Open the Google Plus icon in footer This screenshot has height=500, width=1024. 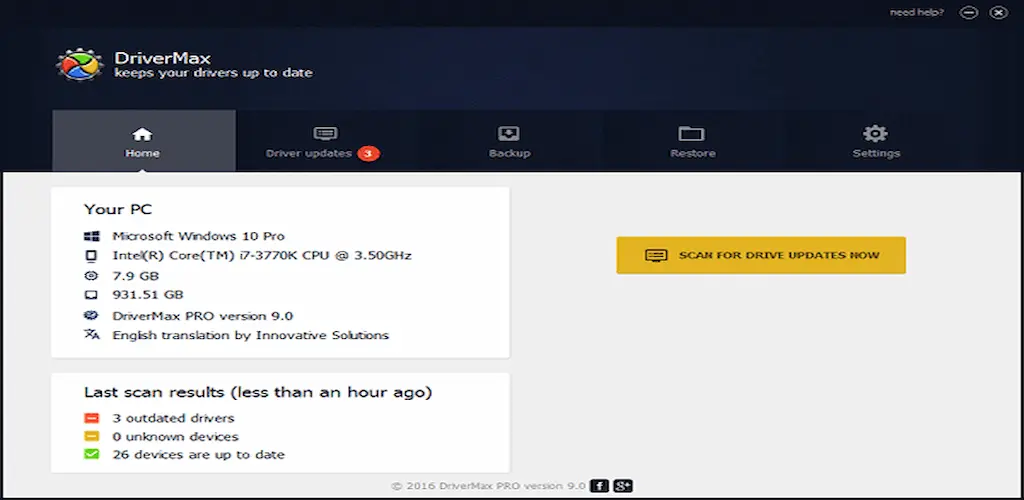pyautogui.click(x=623, y=486)
